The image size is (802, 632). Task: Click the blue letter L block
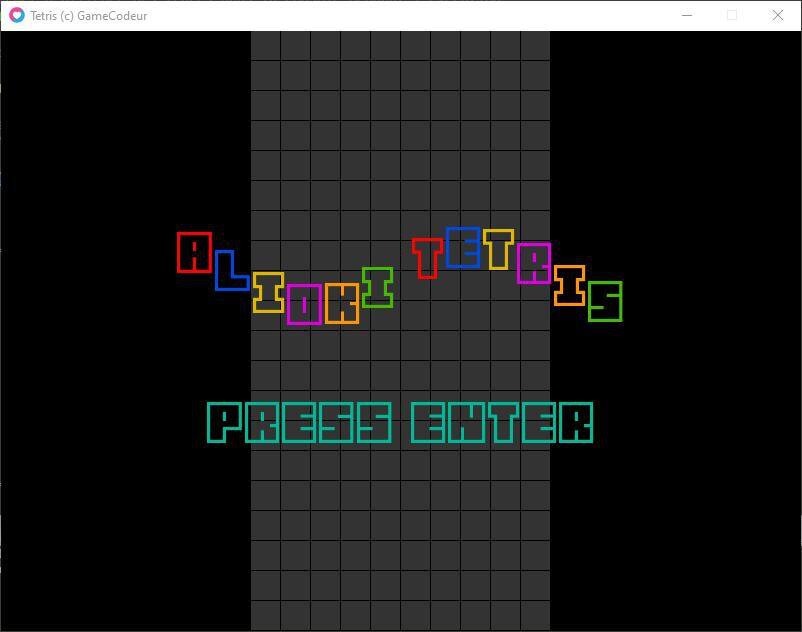pos(232,270)
